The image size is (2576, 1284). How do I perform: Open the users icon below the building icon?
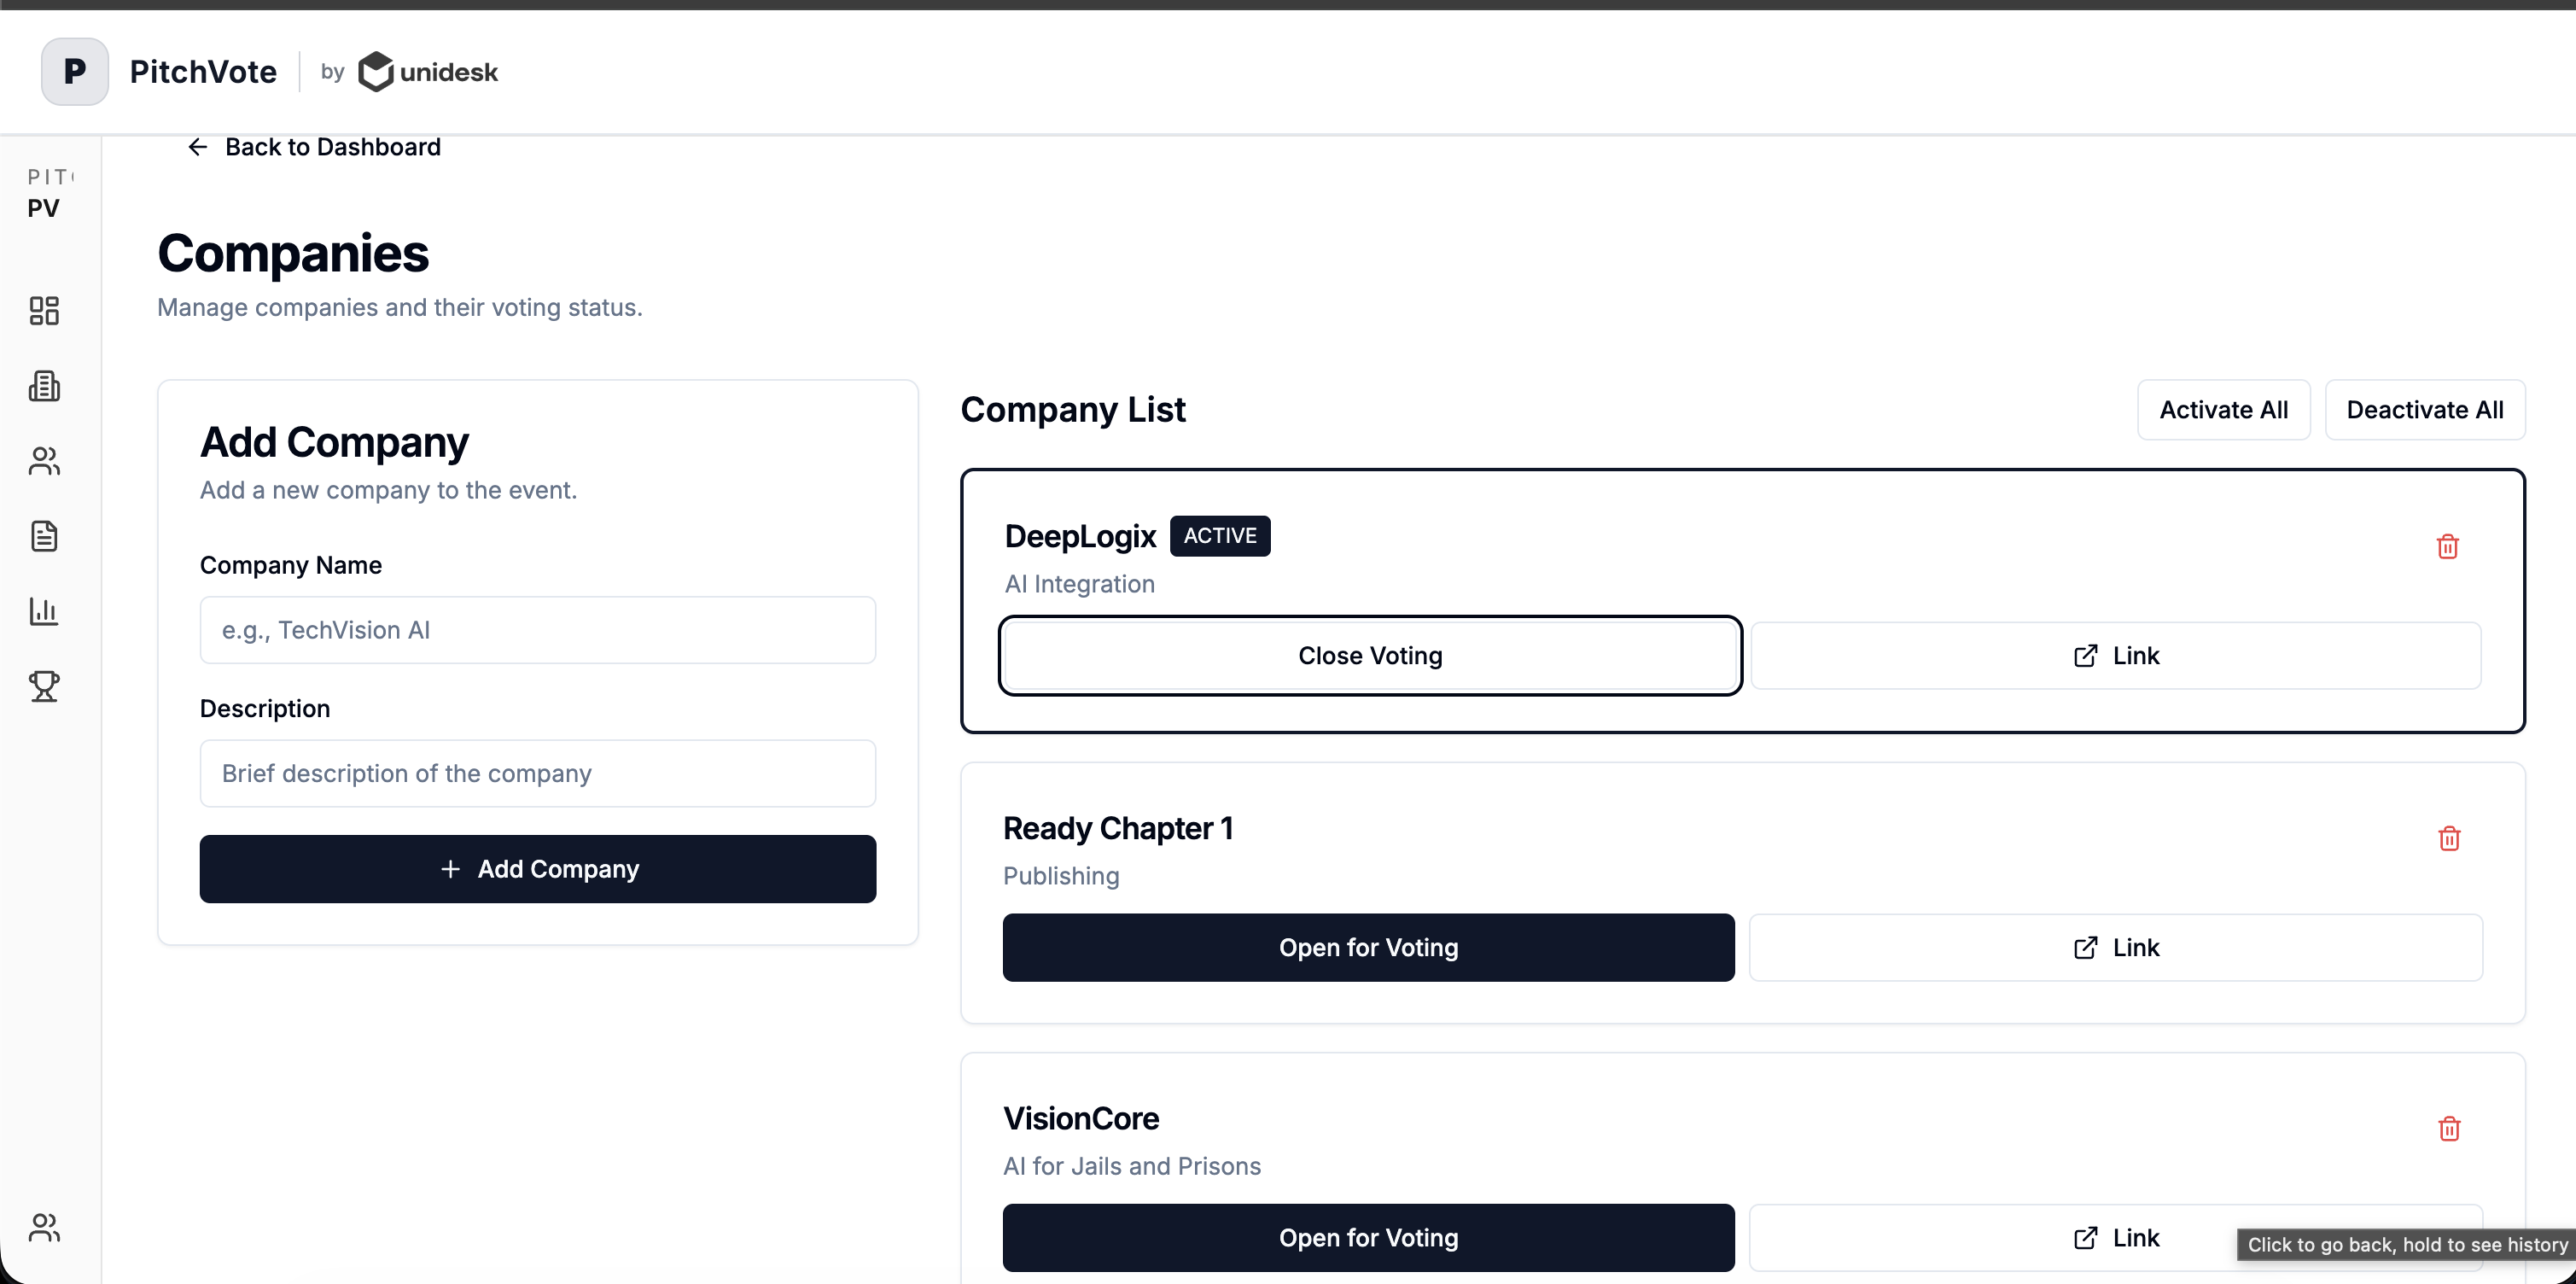click(x=44, y=461)
